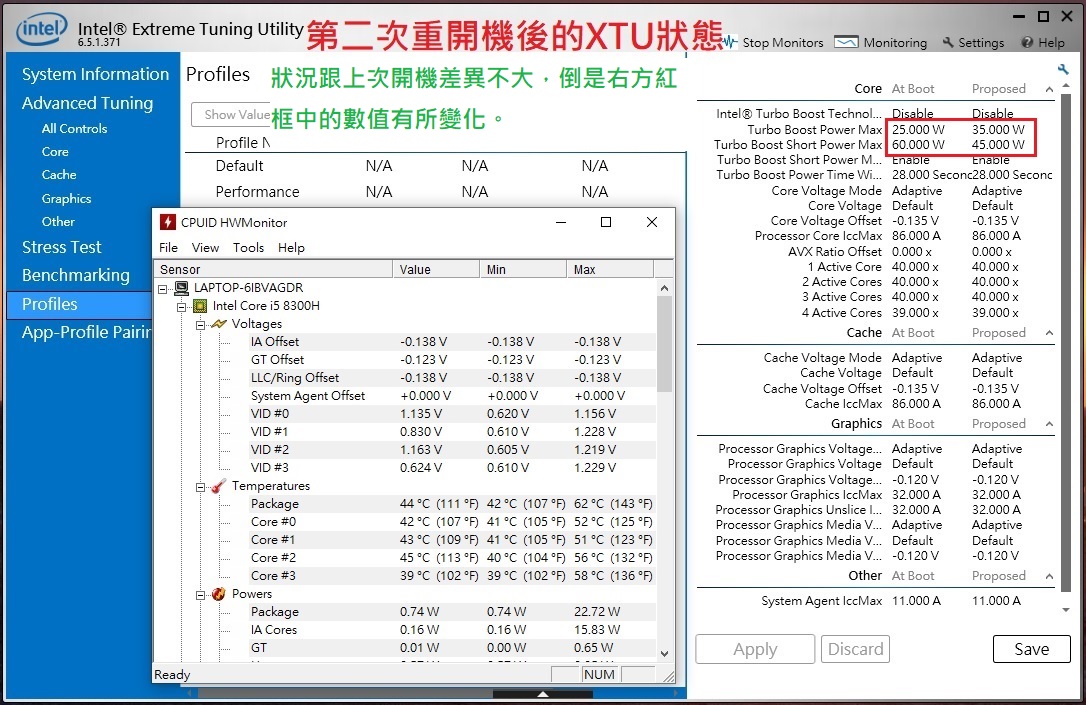Viewport: 1086px width, 705px height.
Task: Collapse the Powers tree node in HWMonitor
Action: (200, 593)
